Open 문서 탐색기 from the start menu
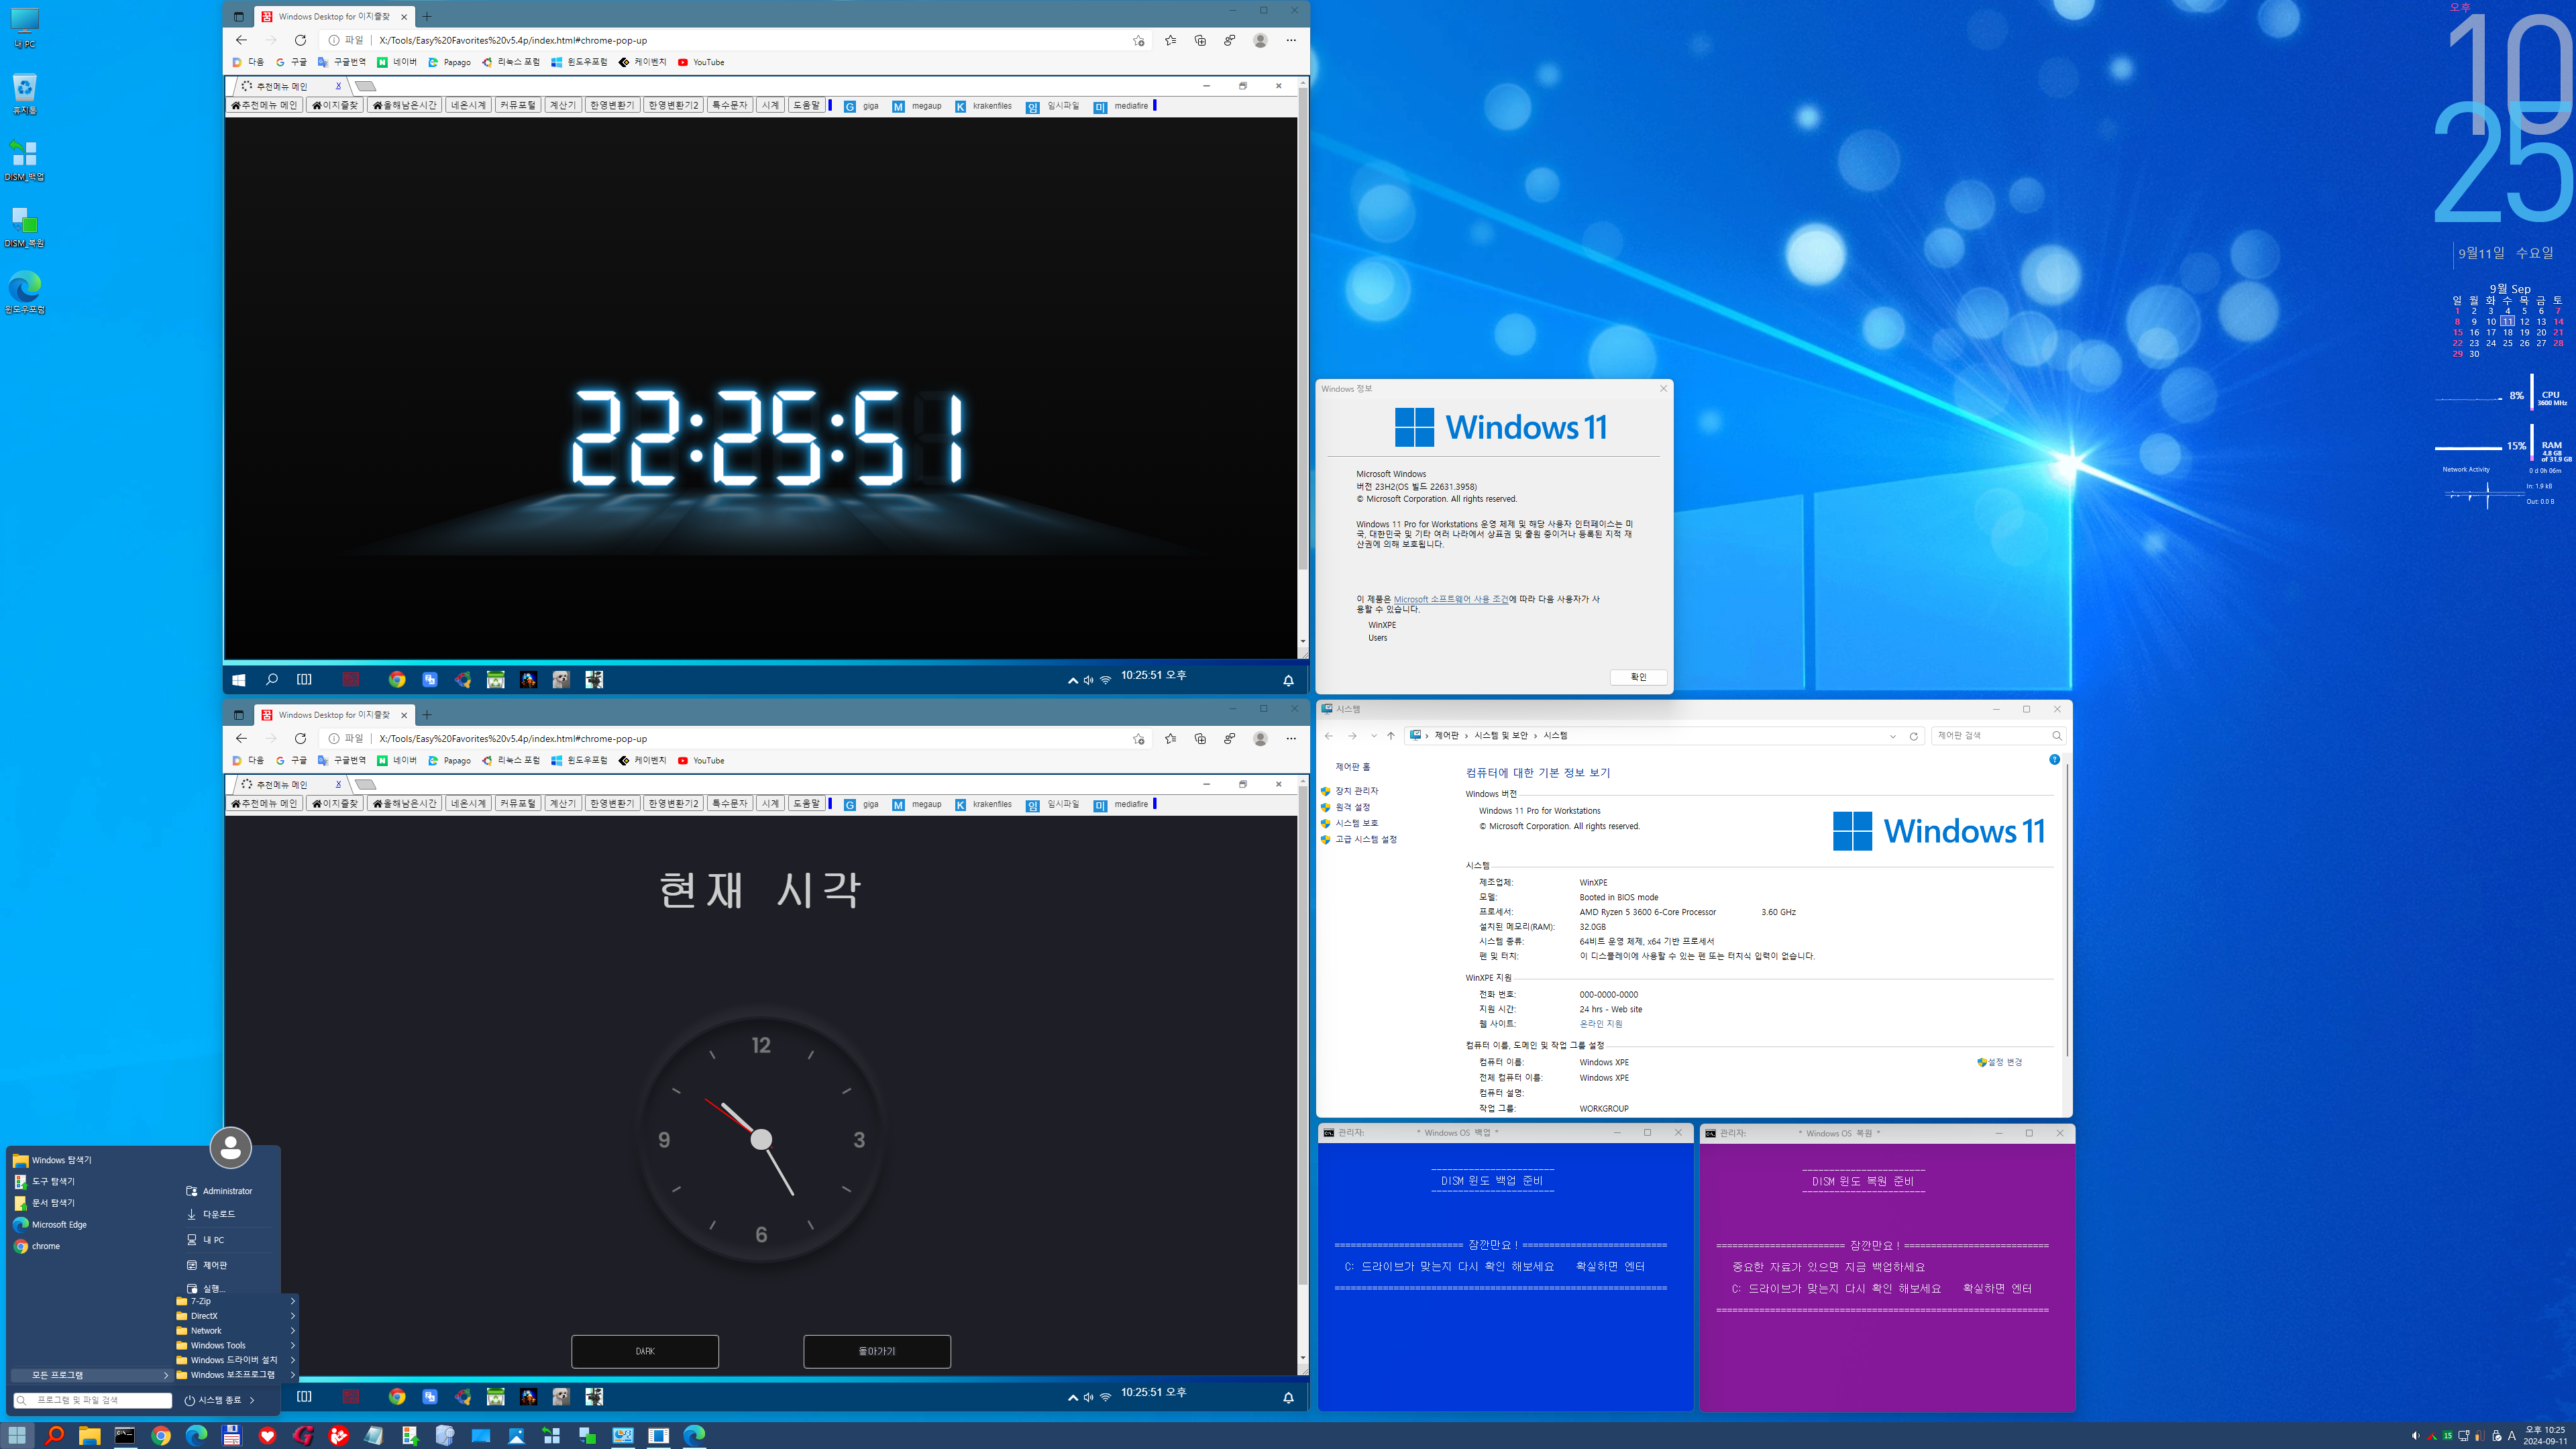This screenshot has height=1449, width=2576. (44, 1203)
